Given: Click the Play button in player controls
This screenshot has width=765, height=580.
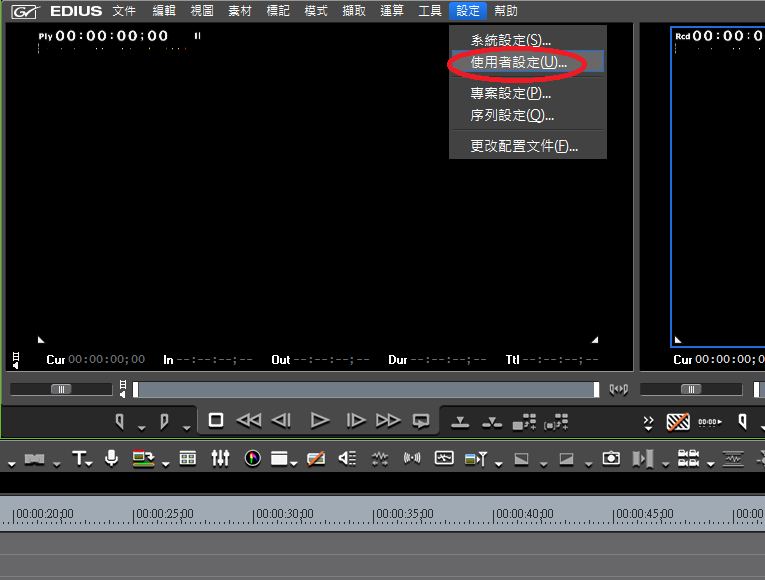Looking at the screenshot, I should (x=320, y=421).
